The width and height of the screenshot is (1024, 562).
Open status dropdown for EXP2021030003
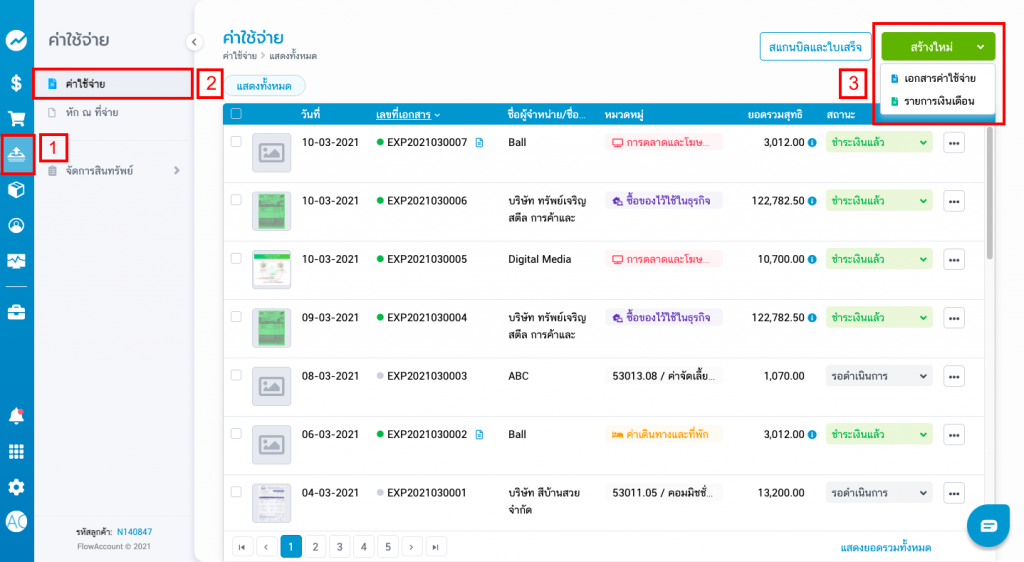[879, 376]
